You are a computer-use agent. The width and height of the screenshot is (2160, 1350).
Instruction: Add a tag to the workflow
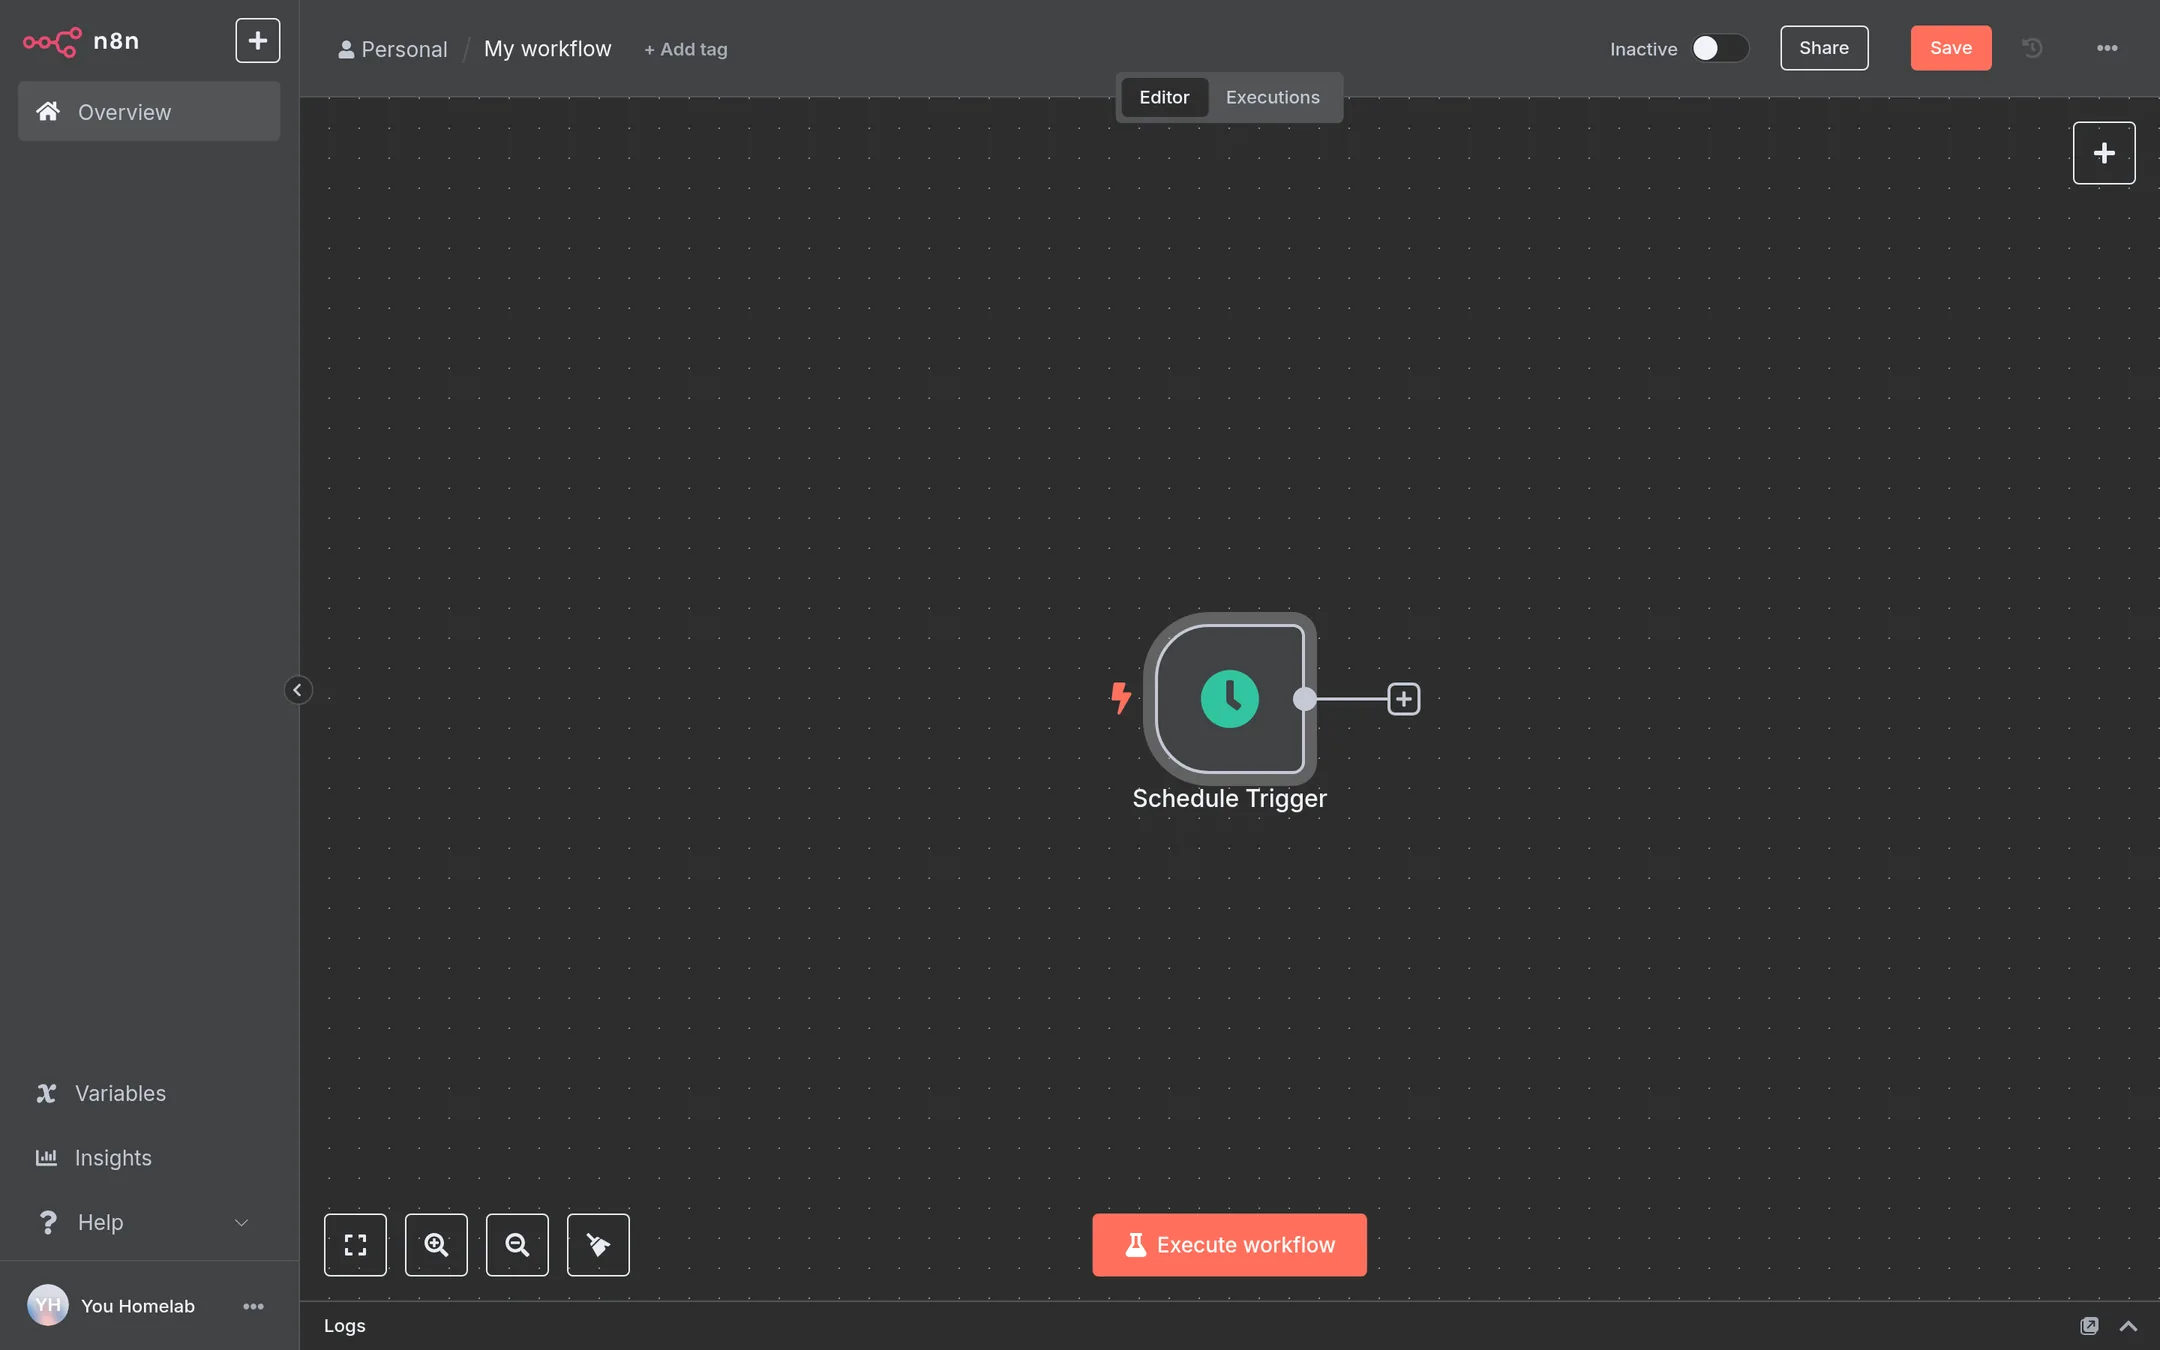[x=685, y=49]
